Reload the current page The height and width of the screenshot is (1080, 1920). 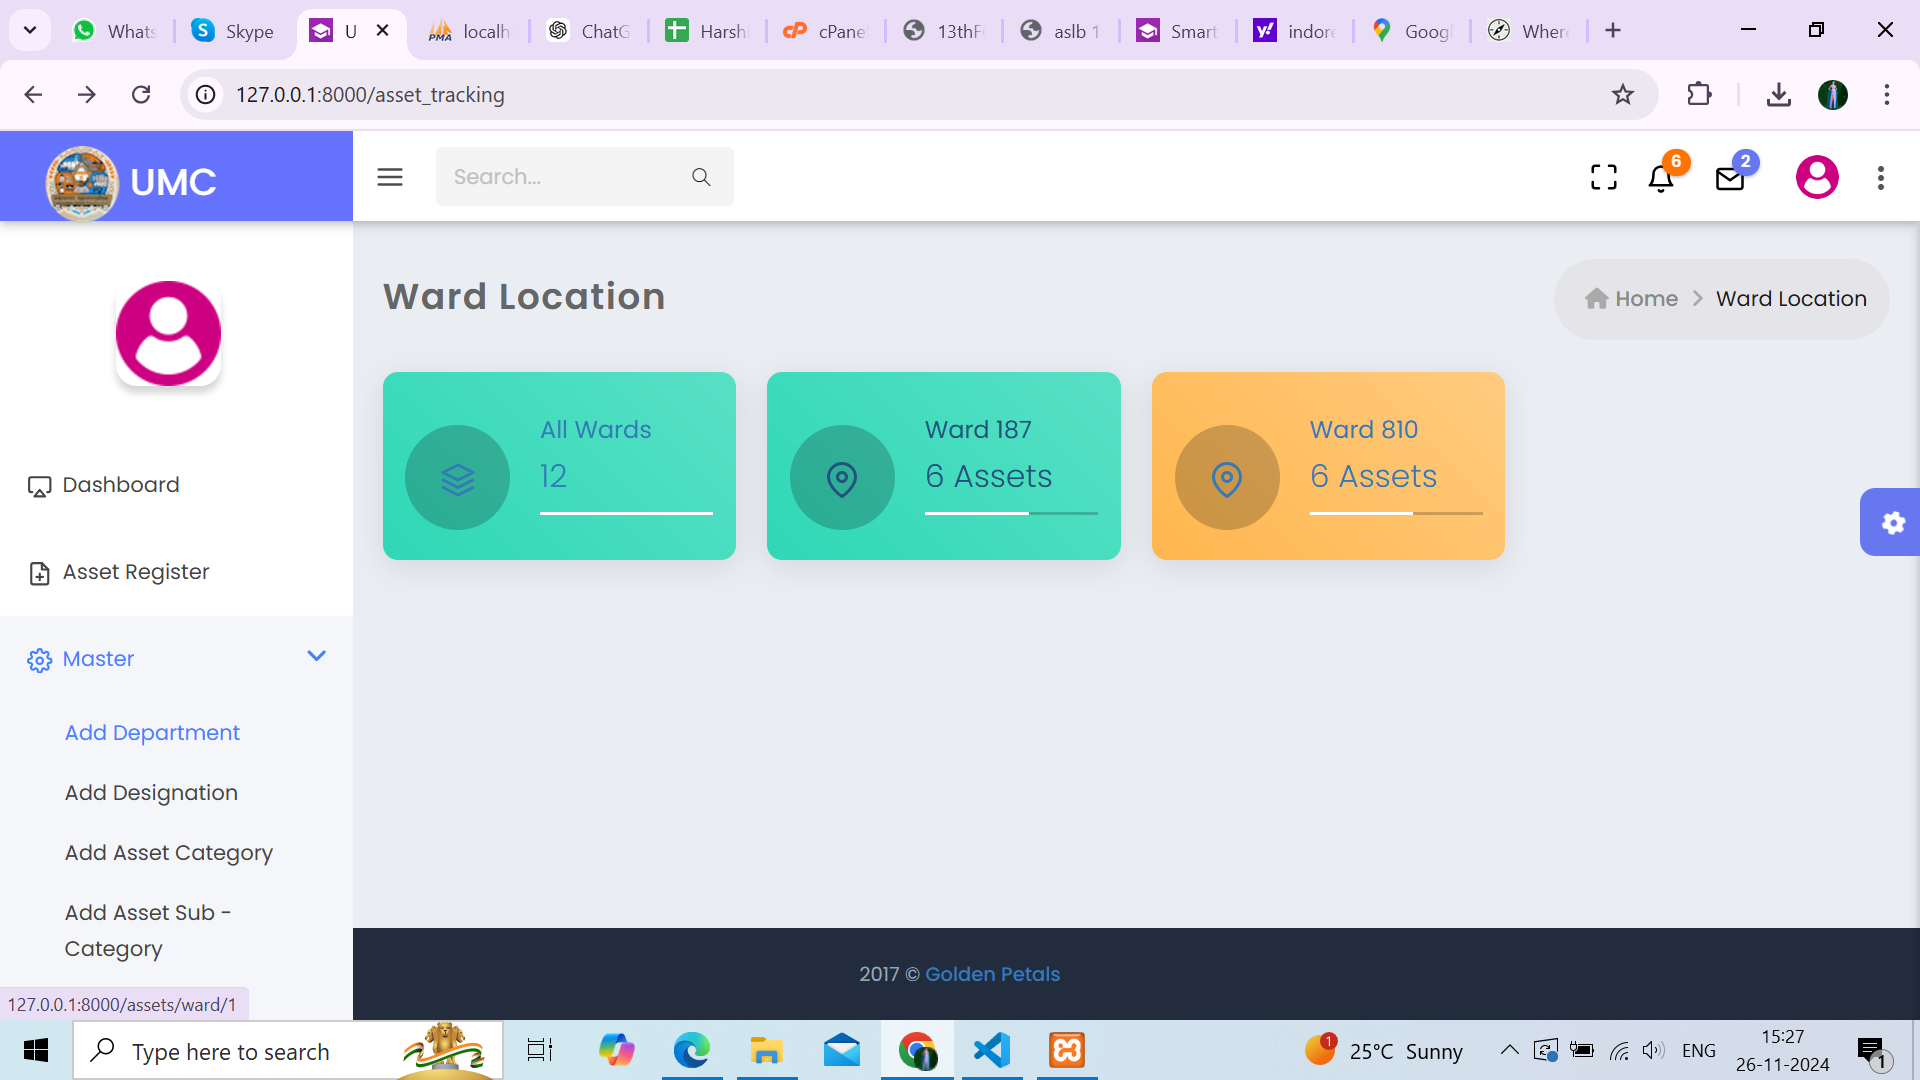pyautogui.click(x=141, y=94)
